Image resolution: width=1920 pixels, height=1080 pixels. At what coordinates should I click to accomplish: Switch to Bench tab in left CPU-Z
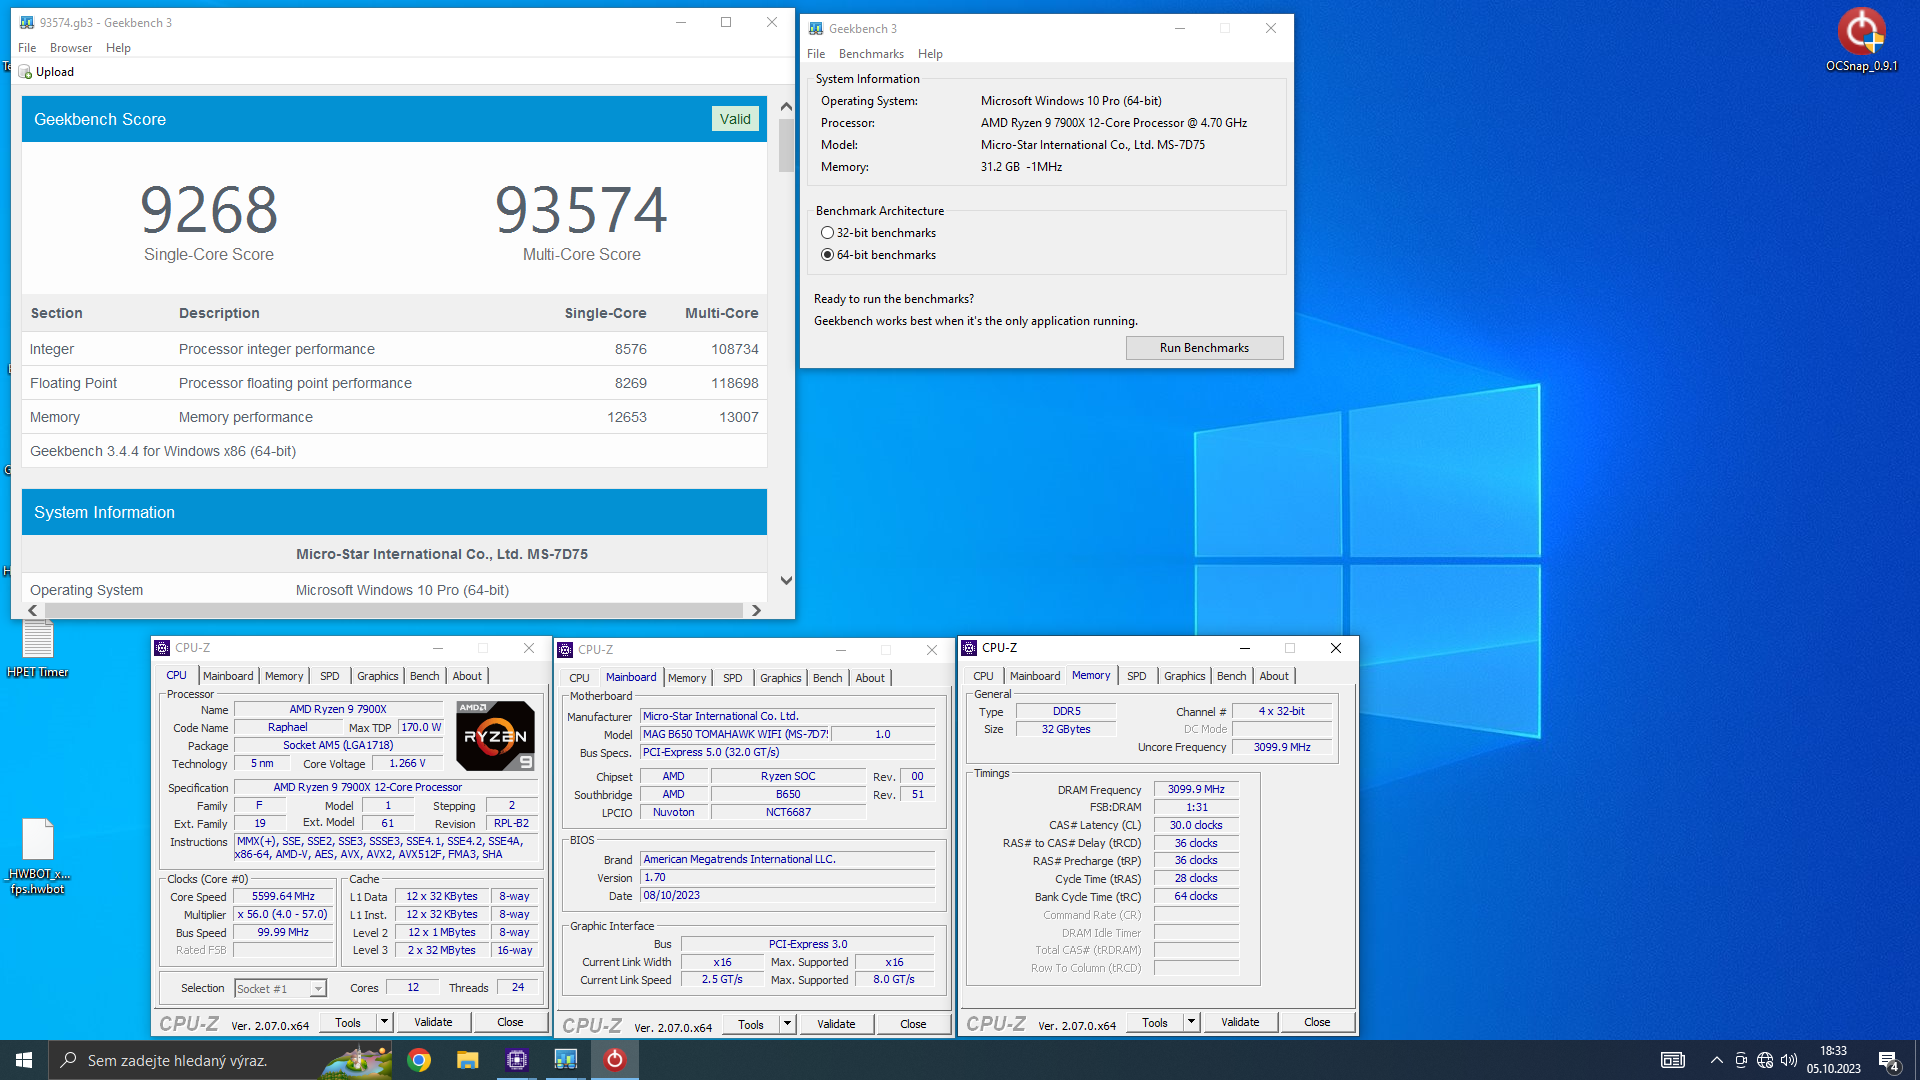(x=425, y=676)
